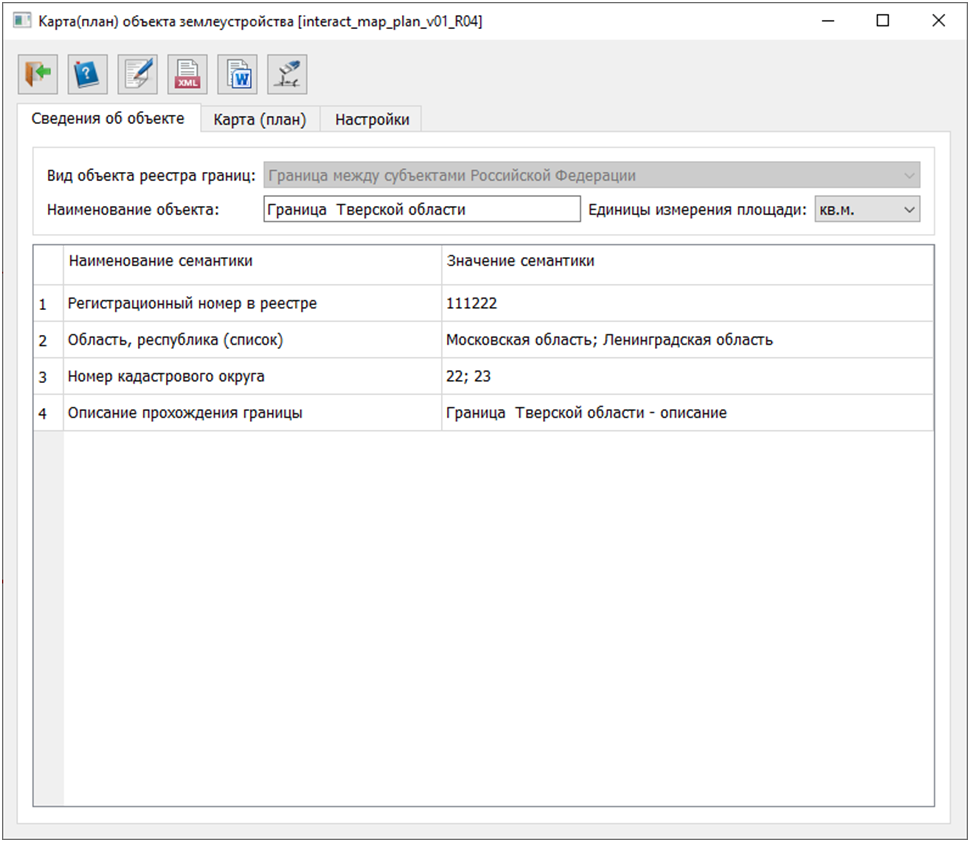This screenshot has height=842, width=970.
Task: Select row header number 3 in the table
Action: 43,378
